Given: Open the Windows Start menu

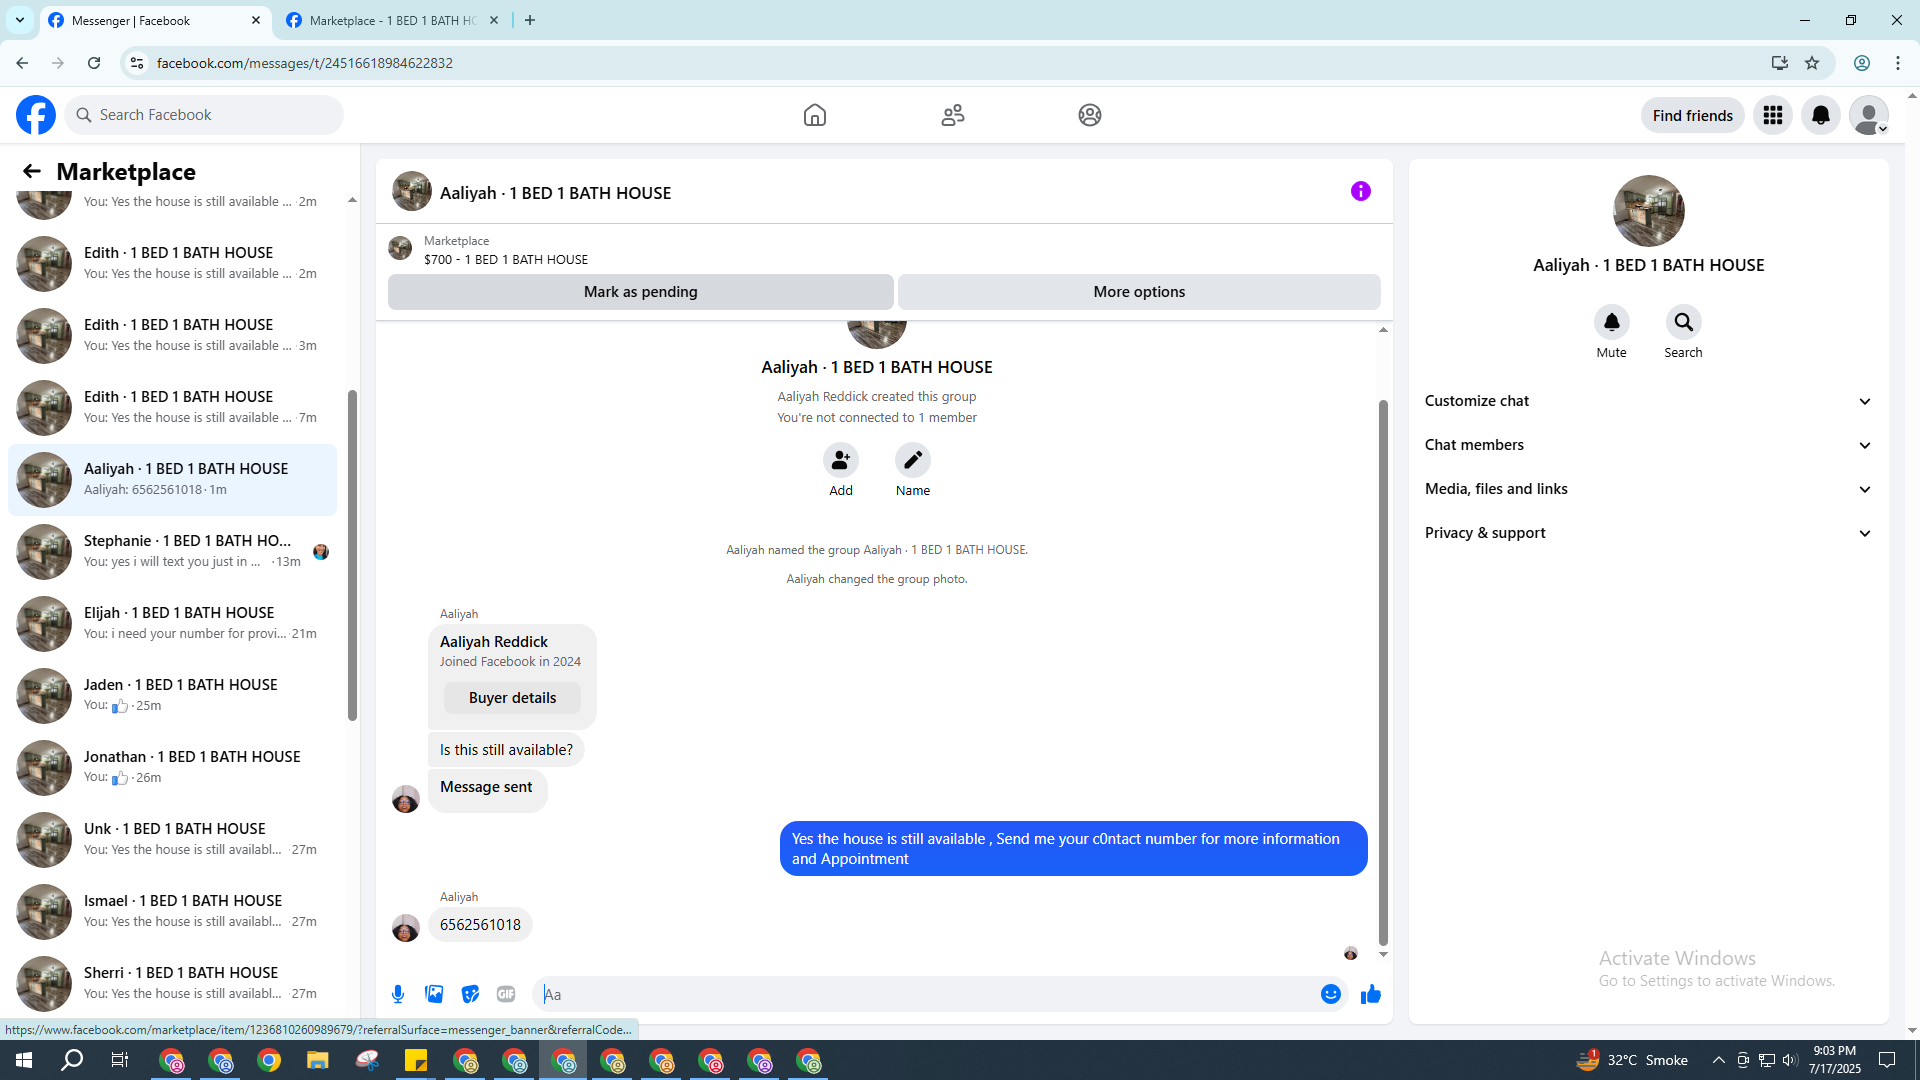Looking at the screenshot, I should [24, 1060].
